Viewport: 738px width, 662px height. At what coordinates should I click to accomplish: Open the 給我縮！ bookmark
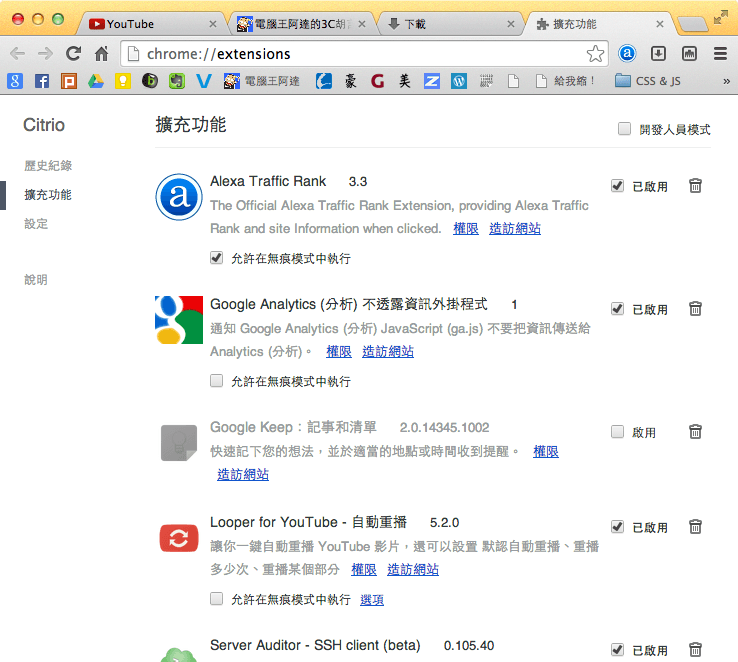coord(566,81)
